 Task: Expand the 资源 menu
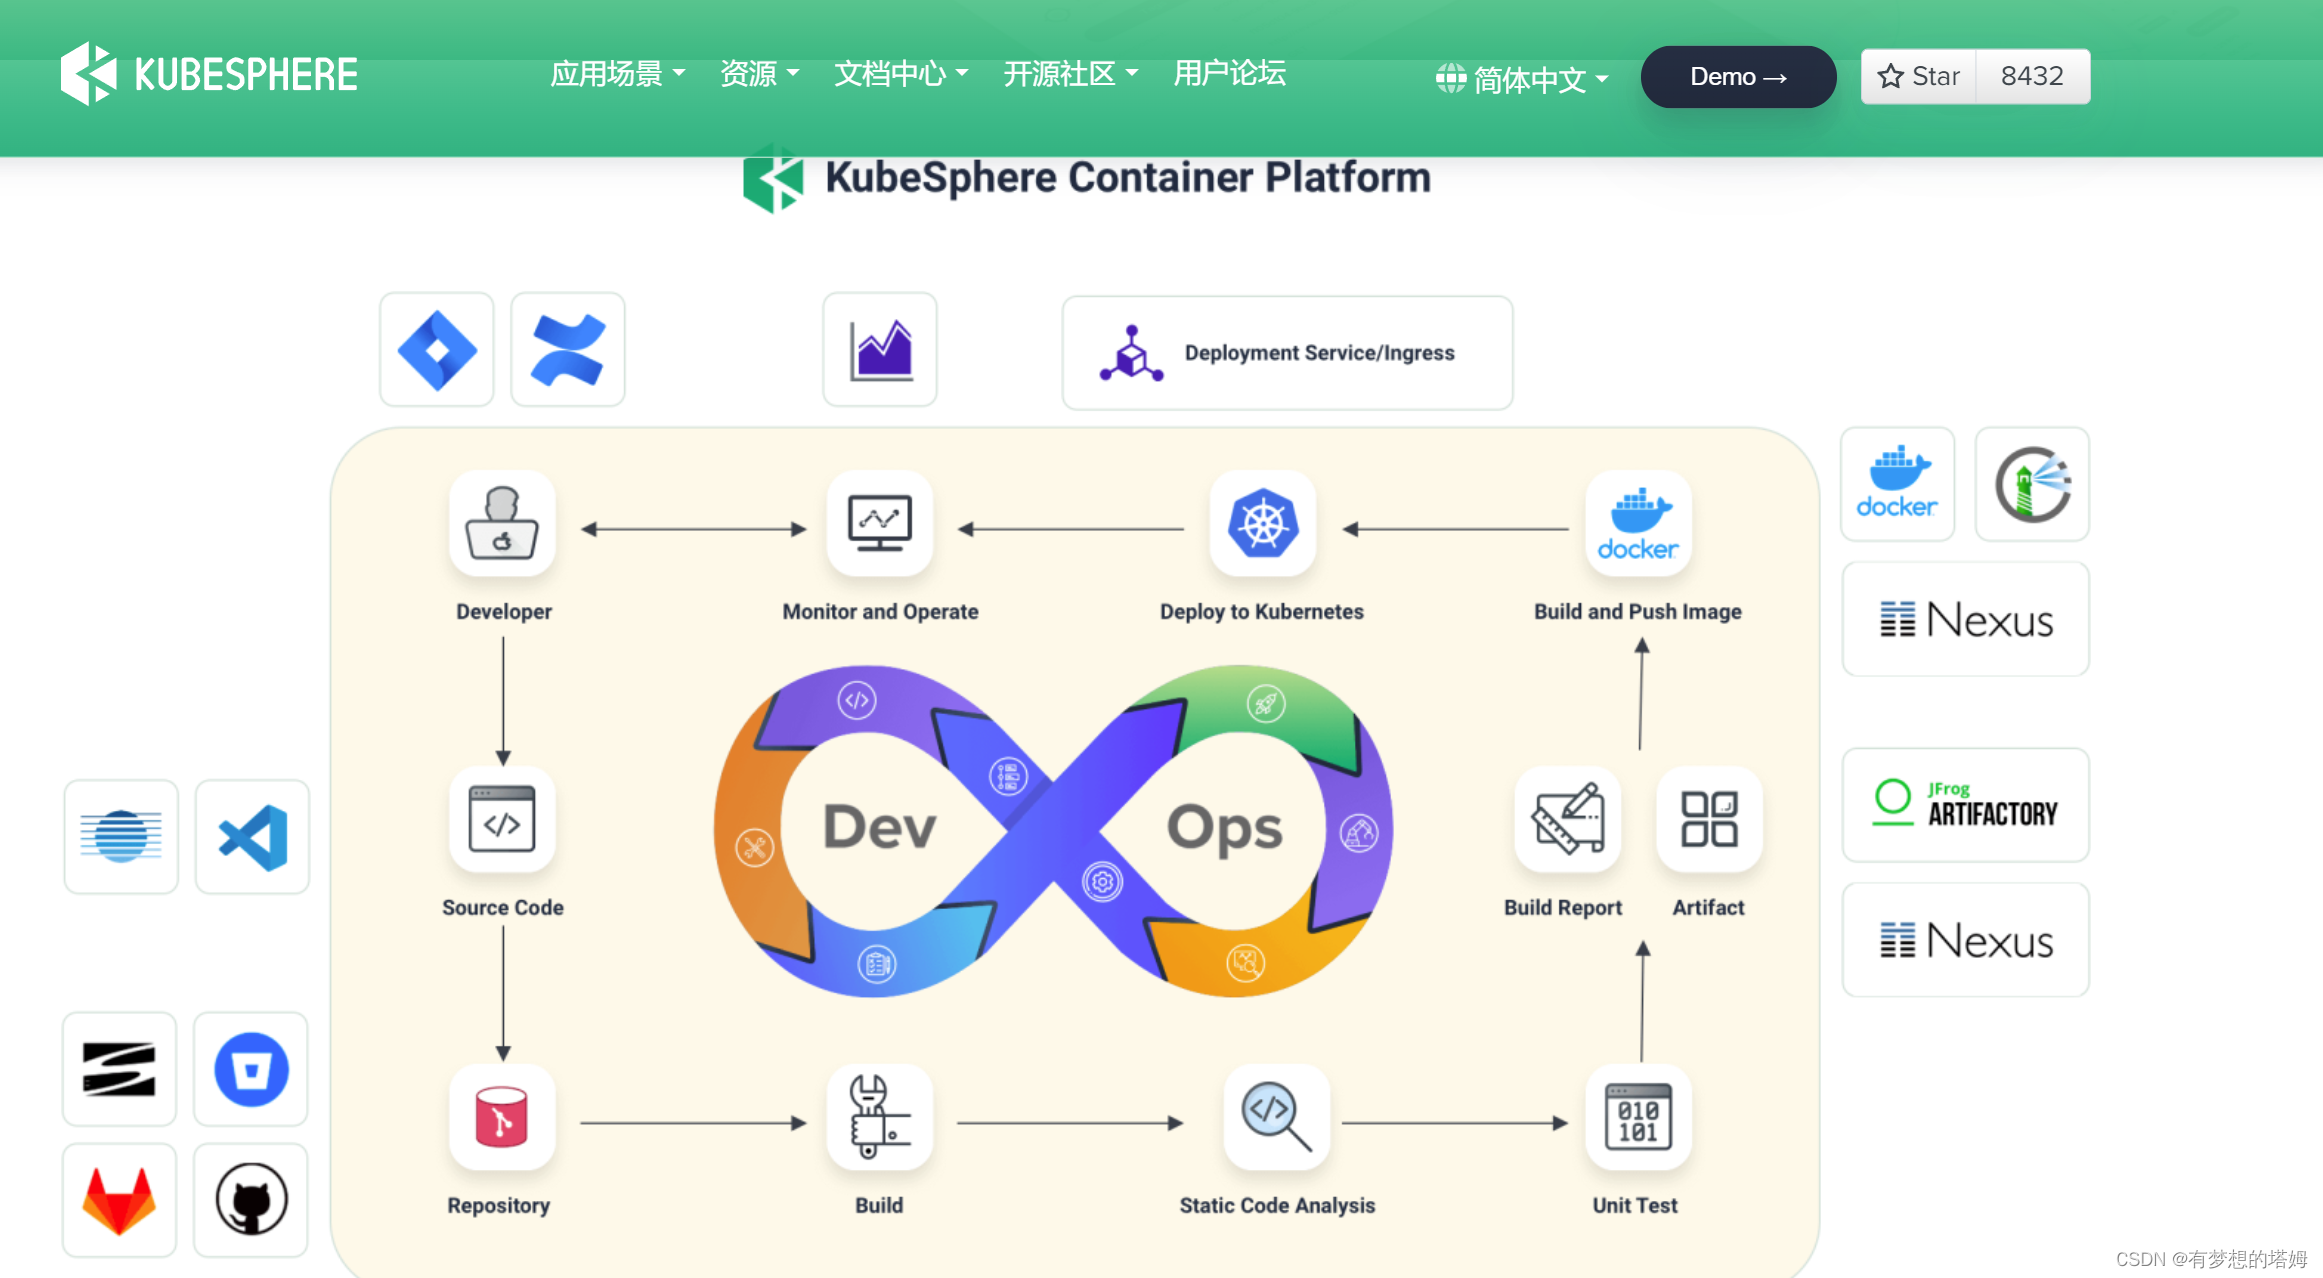[759, 74]
